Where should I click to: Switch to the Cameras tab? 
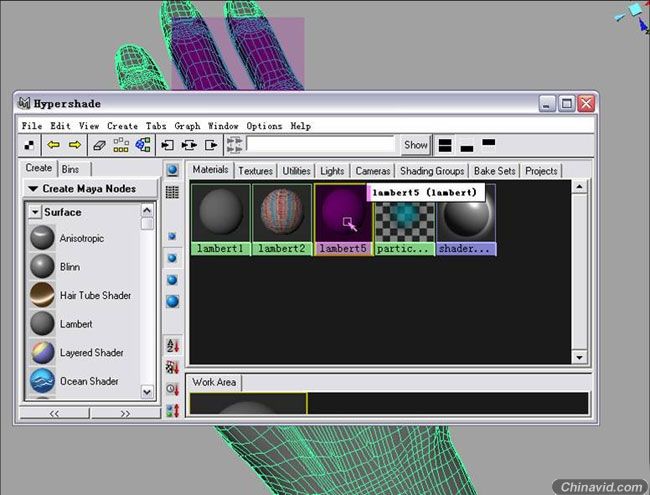pos(373,171)
